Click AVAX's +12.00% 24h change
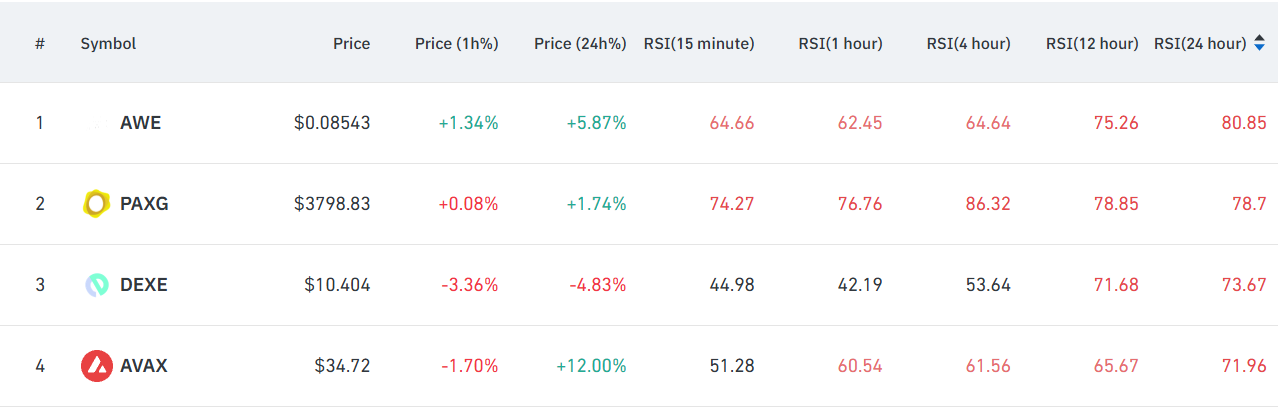This screenshot has width=1278, height=412. point(591,366)
